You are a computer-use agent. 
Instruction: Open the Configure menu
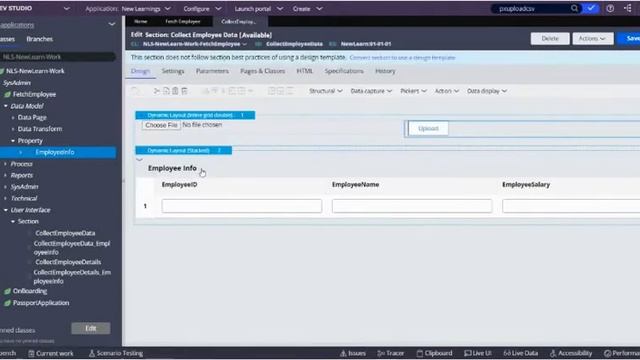pos(202,9)
